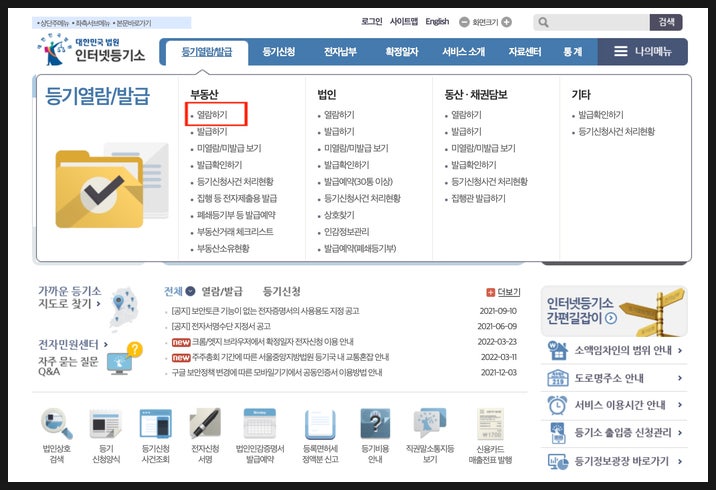The image size is (716, 490).
Task: Toggle the 전체 notice filter arrow
Action: coord(190,291)
